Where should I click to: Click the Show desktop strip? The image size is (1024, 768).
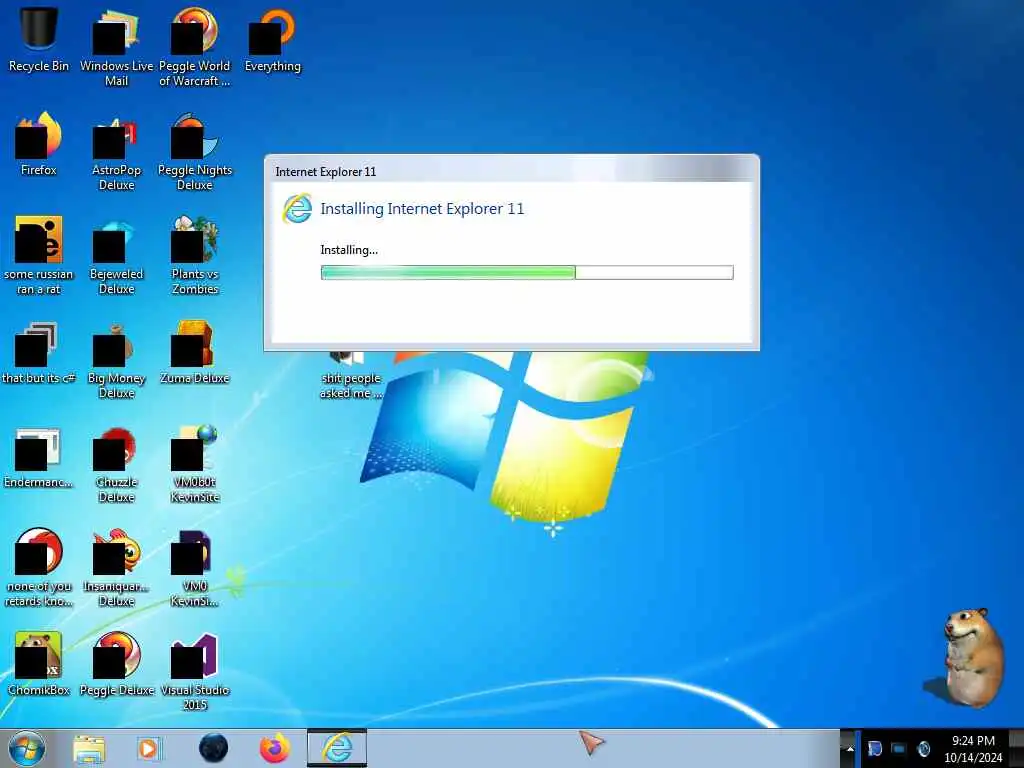point(1016,748)
